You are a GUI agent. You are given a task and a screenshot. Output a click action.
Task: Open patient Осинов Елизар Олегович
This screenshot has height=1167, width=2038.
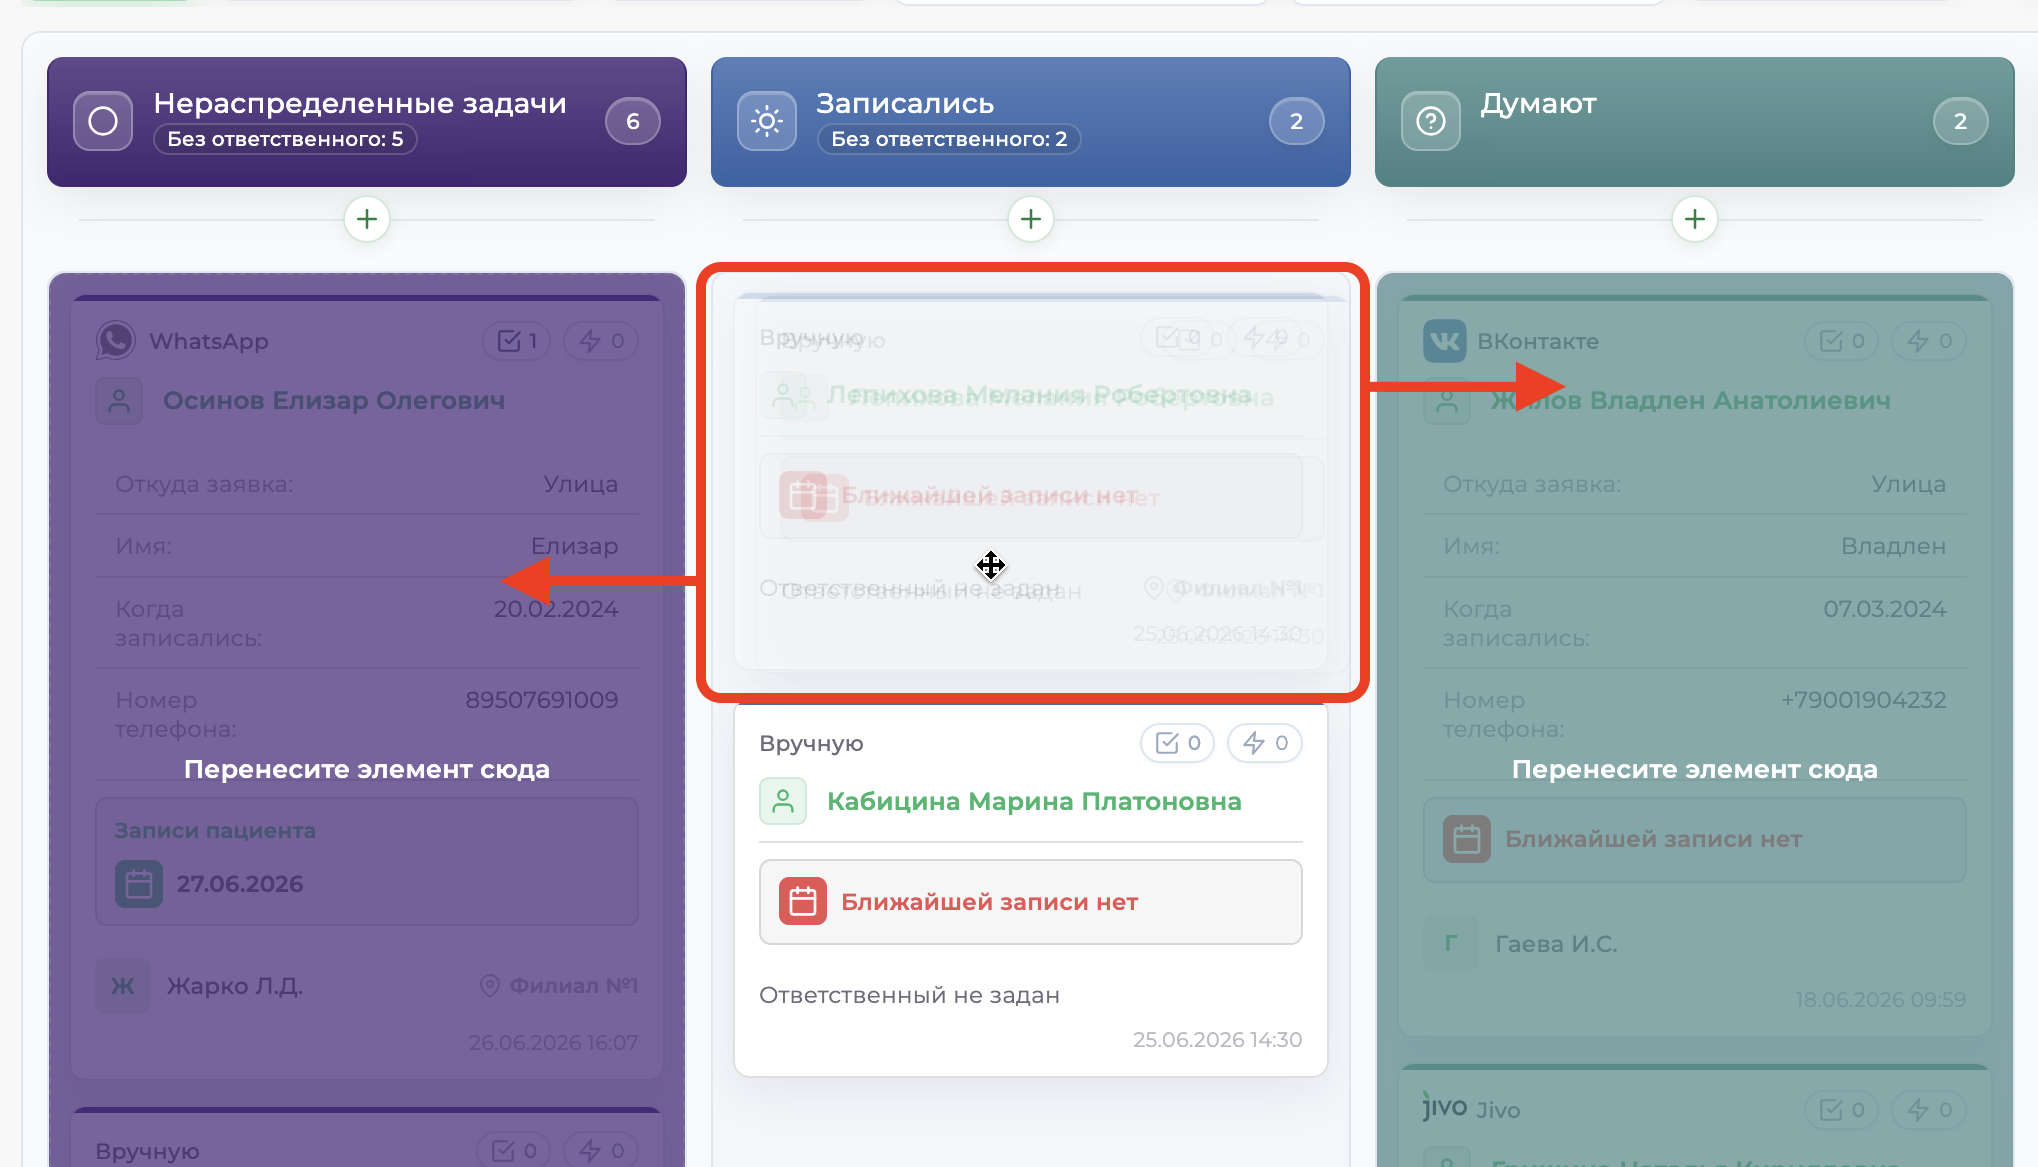pyautogui.click(x=334, y=401)
